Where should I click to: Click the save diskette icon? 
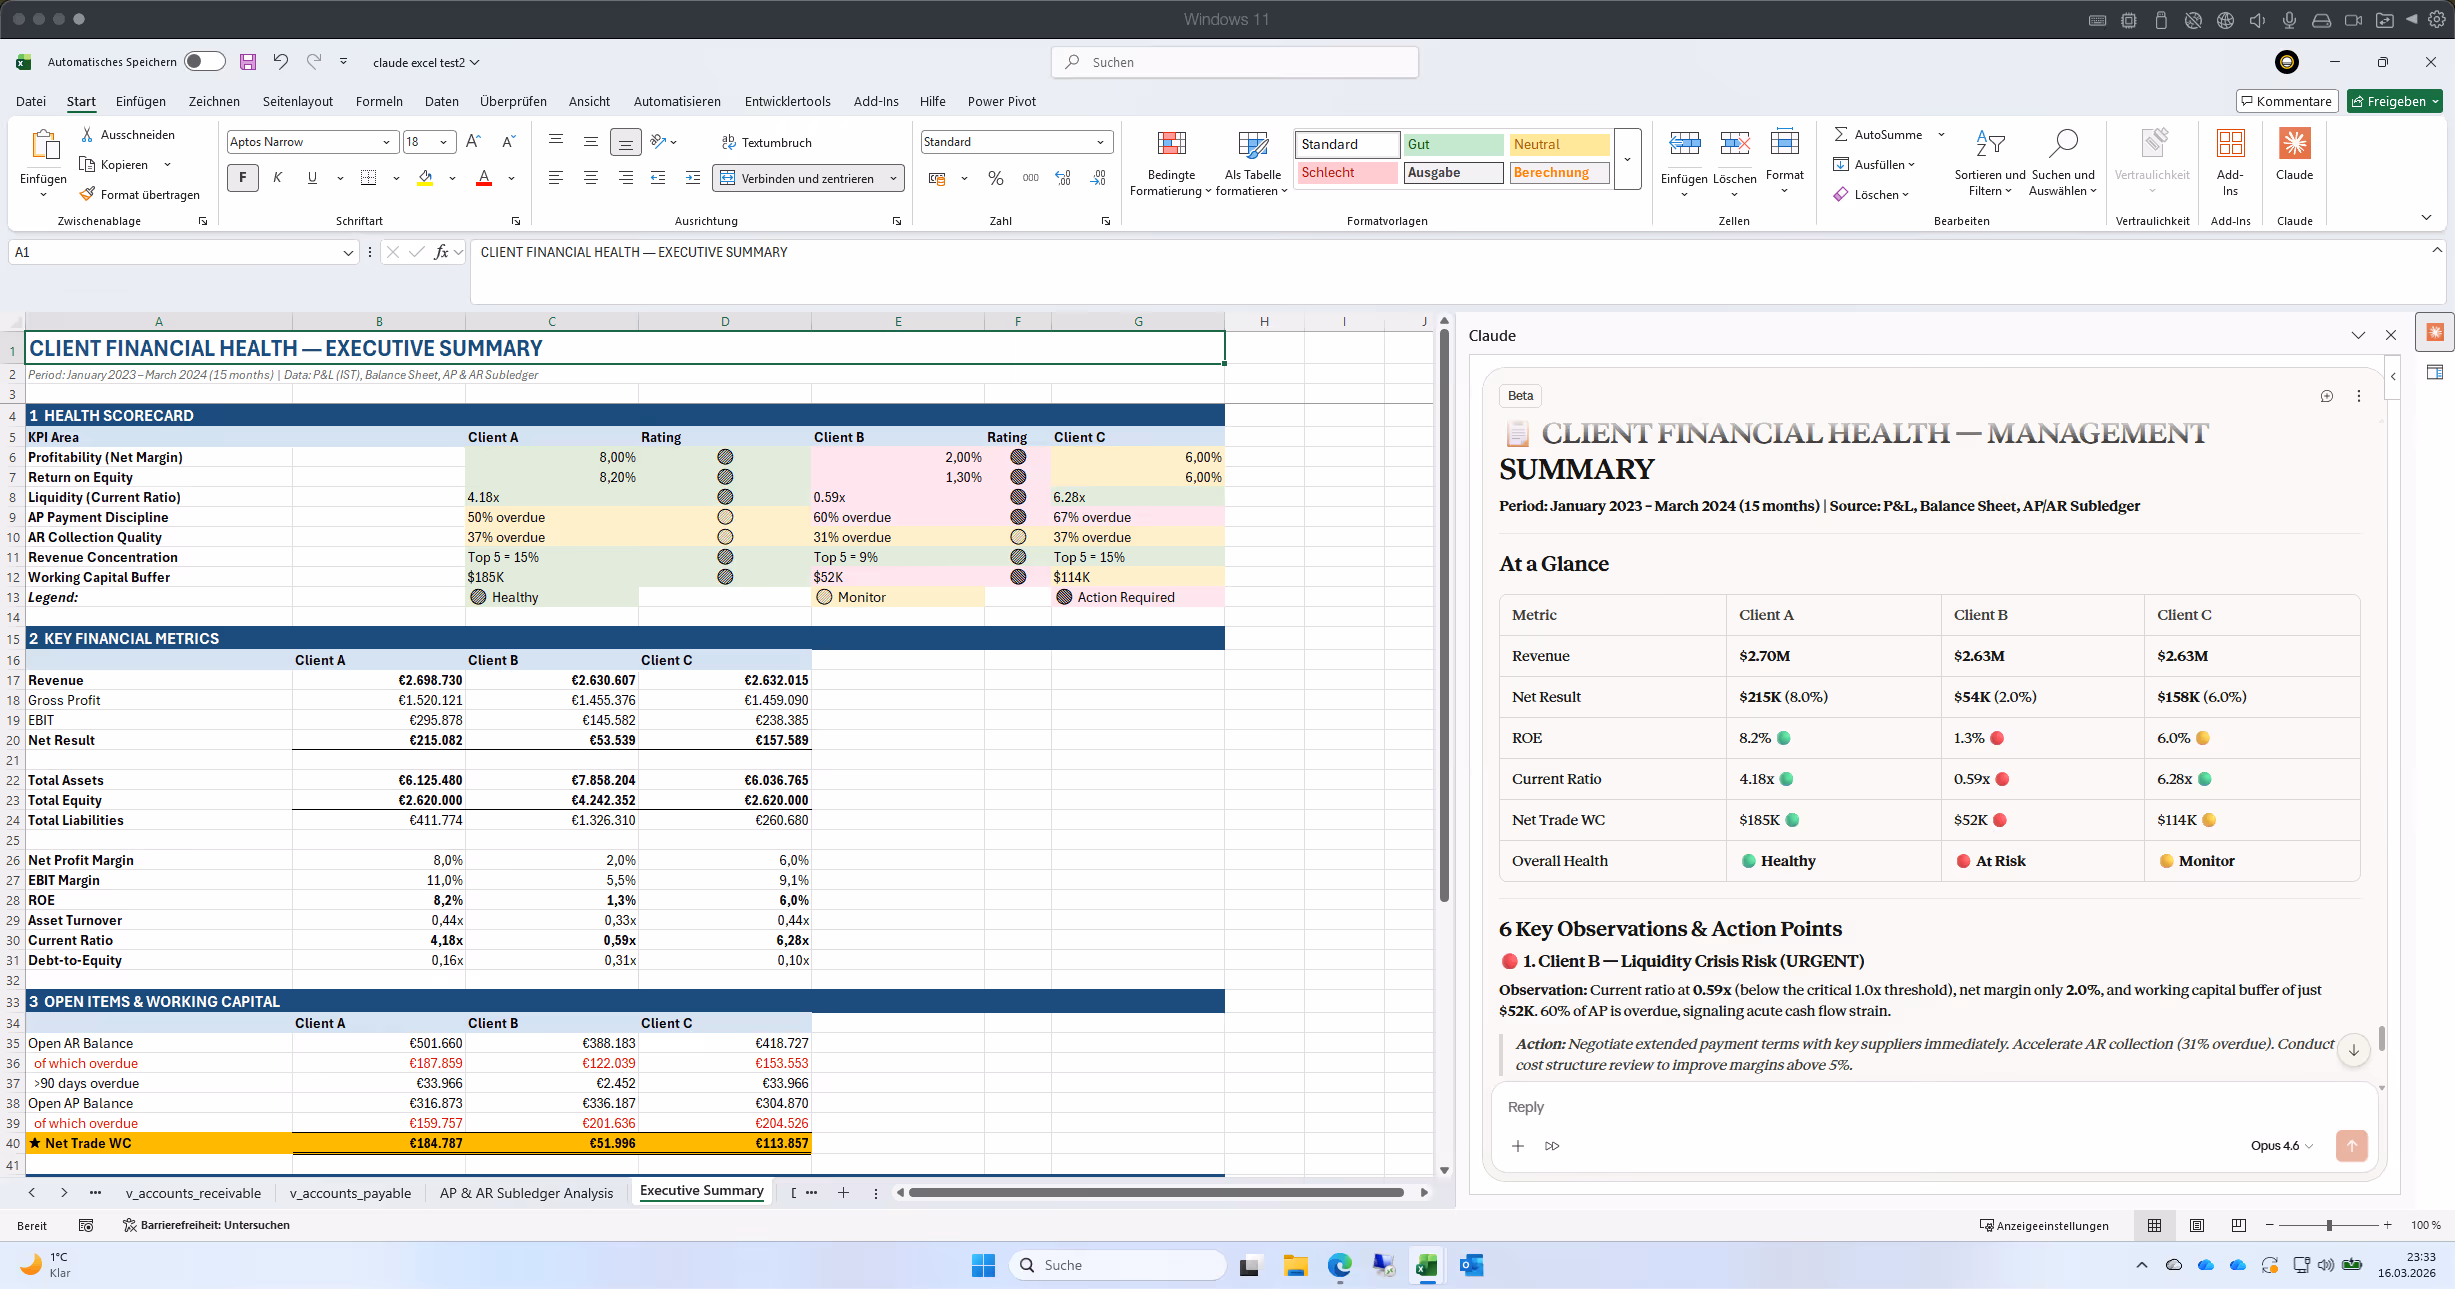248,62
